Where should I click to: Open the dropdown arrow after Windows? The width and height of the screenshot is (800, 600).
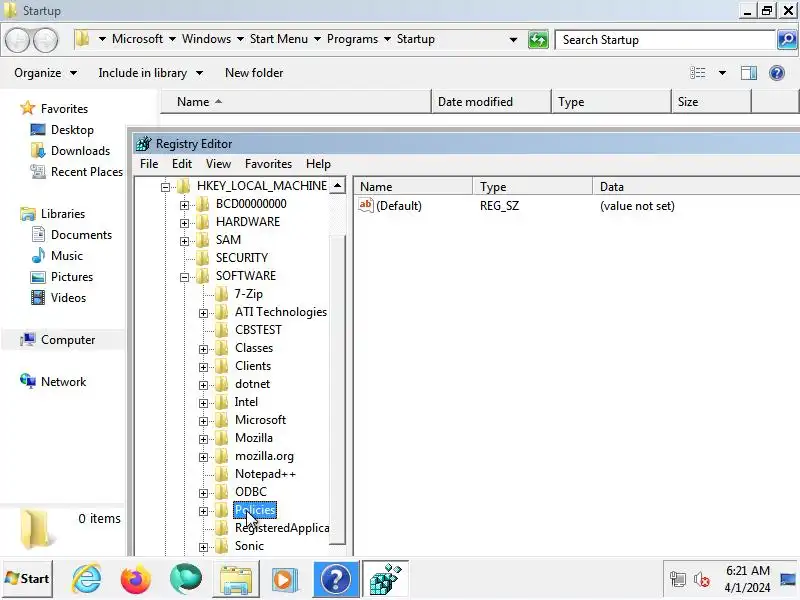[x=240, y=39]
